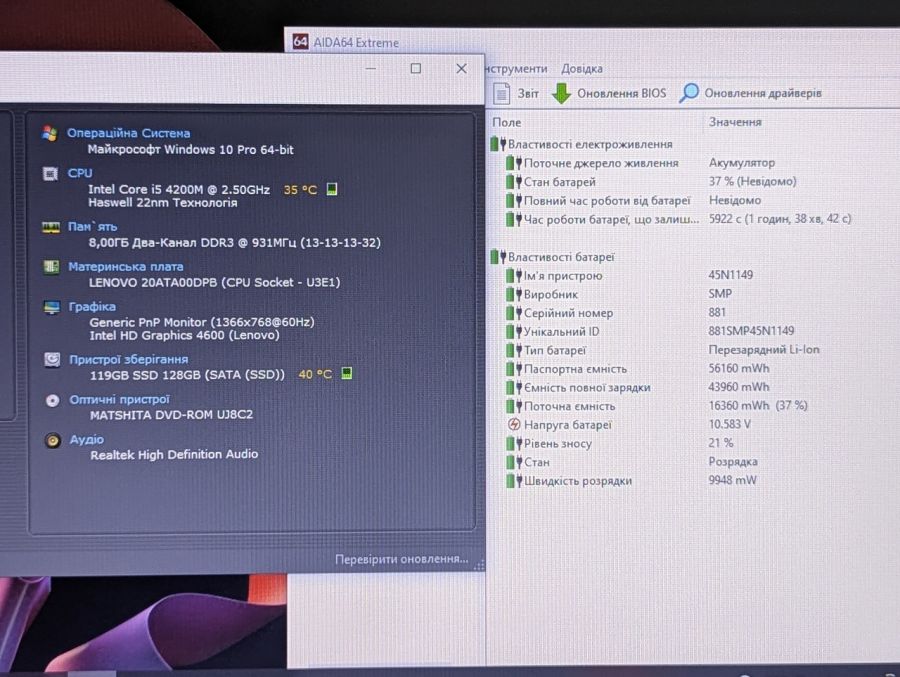The image size is (900, 677).
Task: Select the Розрядка state value
Action: (x=732, y=461)
